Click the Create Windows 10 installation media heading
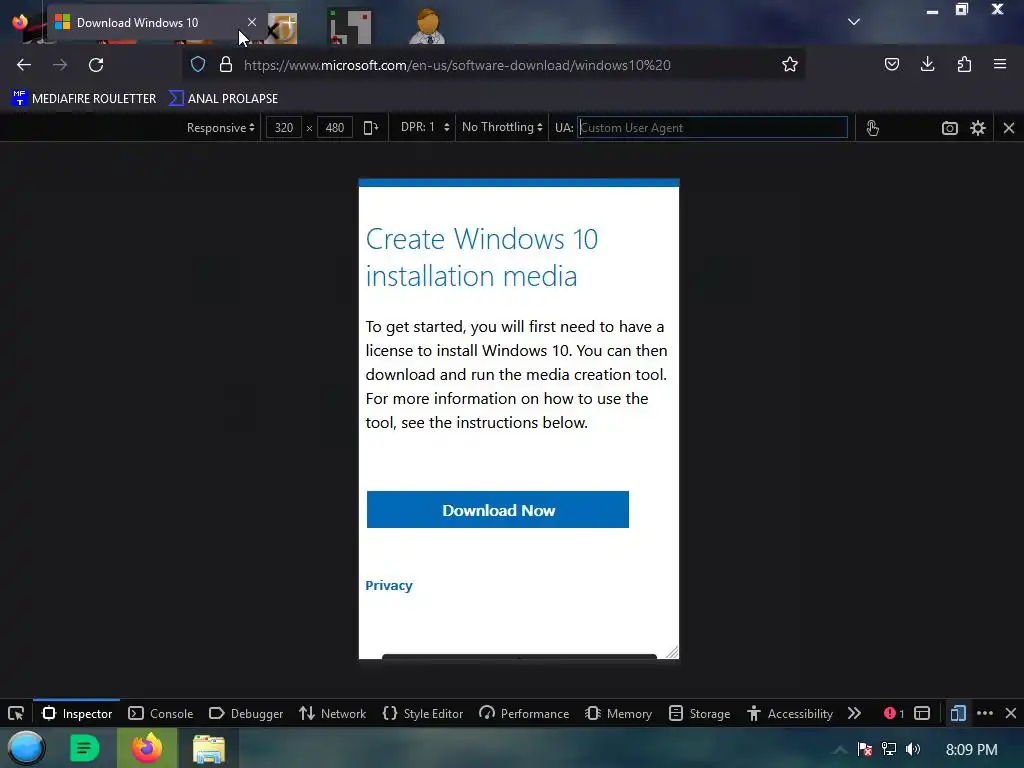 481,257
